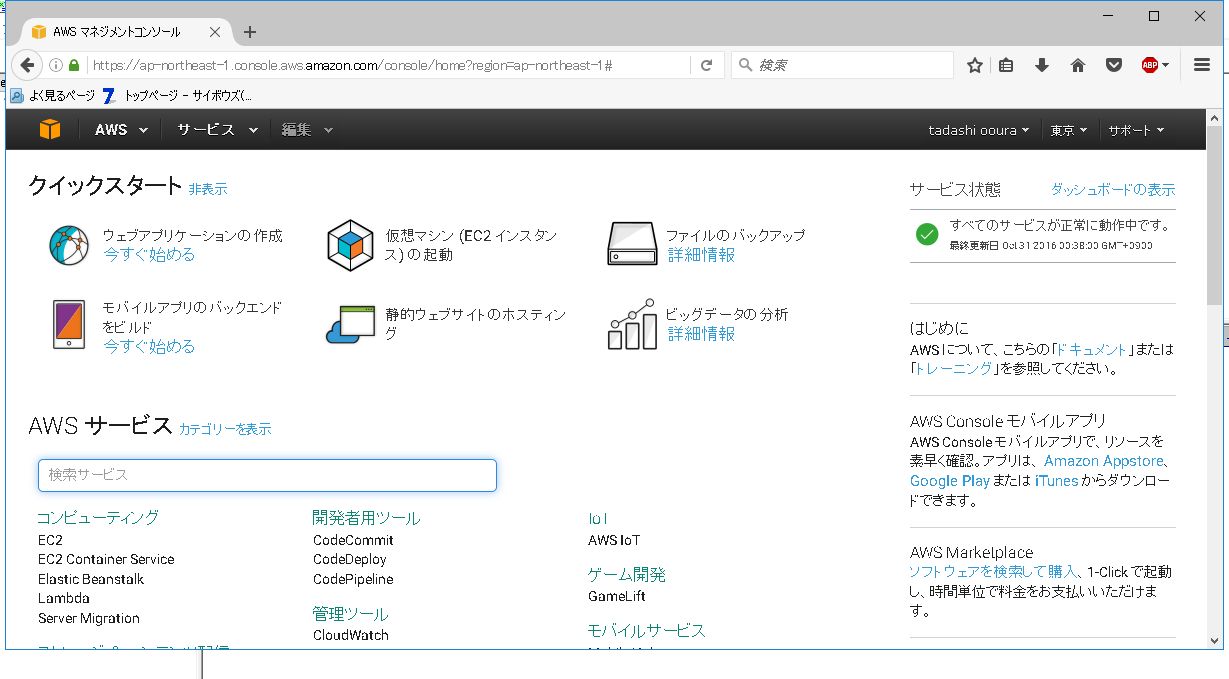The width and height of the screenshot is (1229, 679).
Task: Expand the 編集 dropdown menu
Action: tap(307, 130)
